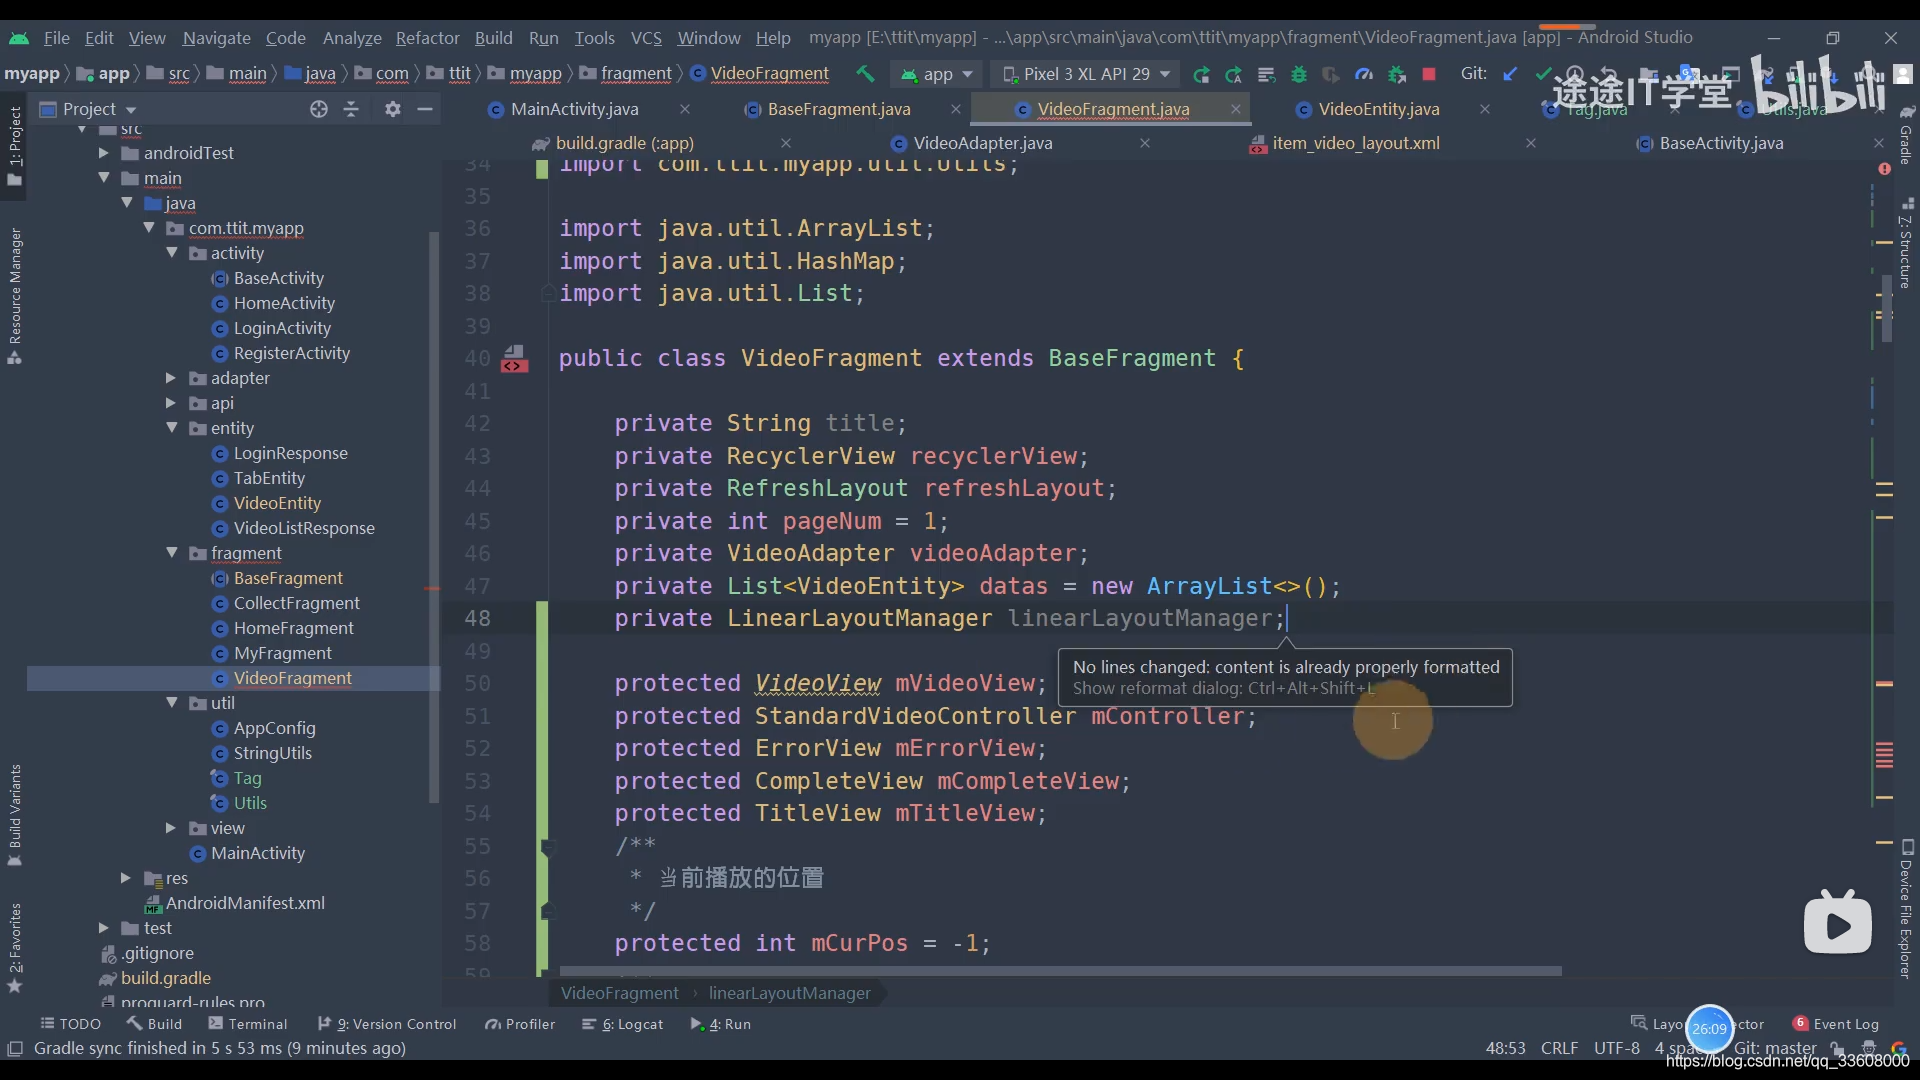Click the class gutter icon at line 40
The image size is (1920, 1080).
pyautogui.click(x=514, y=359)
